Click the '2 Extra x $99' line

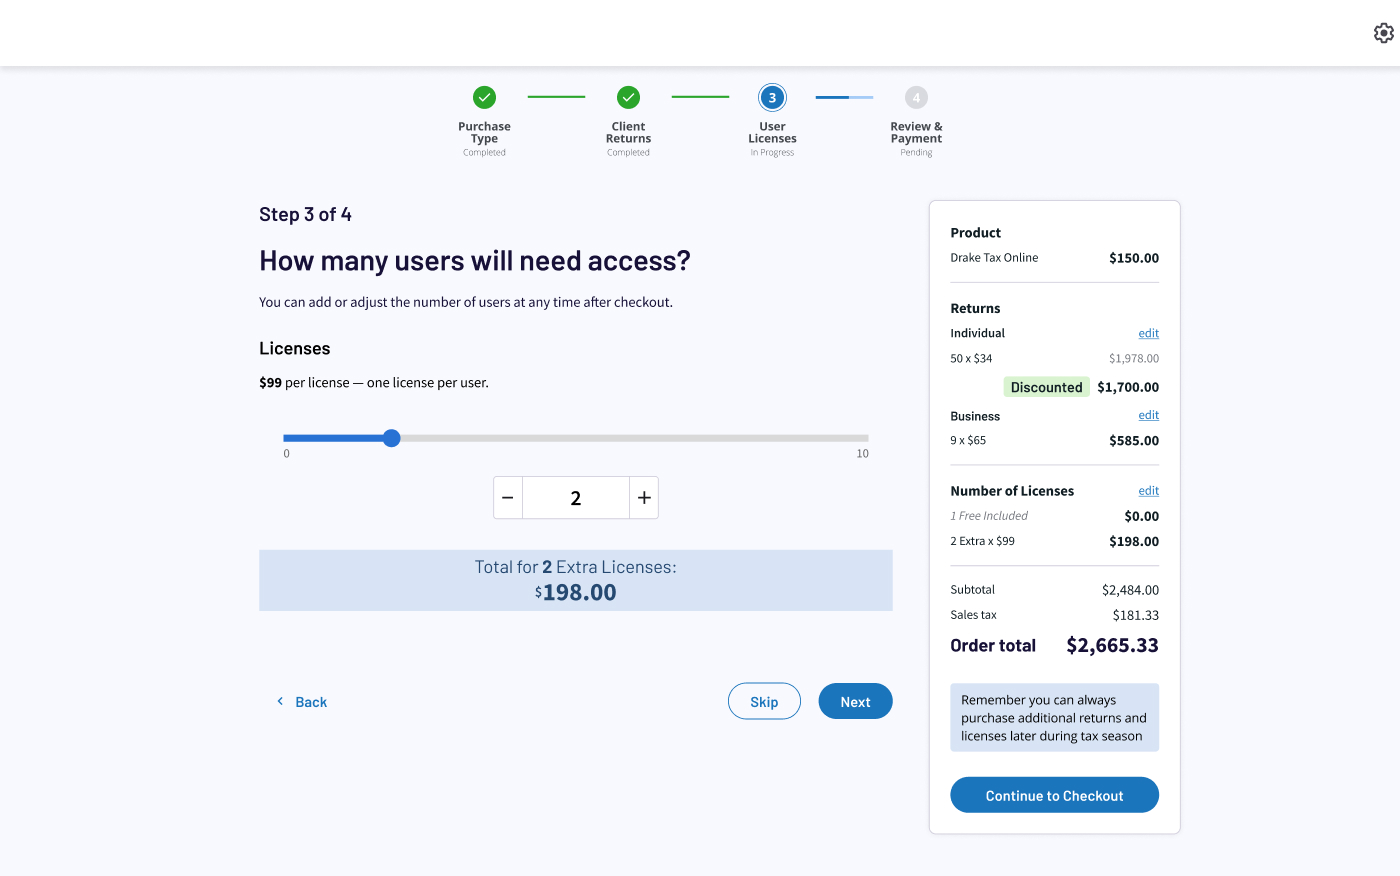(982, 541)
